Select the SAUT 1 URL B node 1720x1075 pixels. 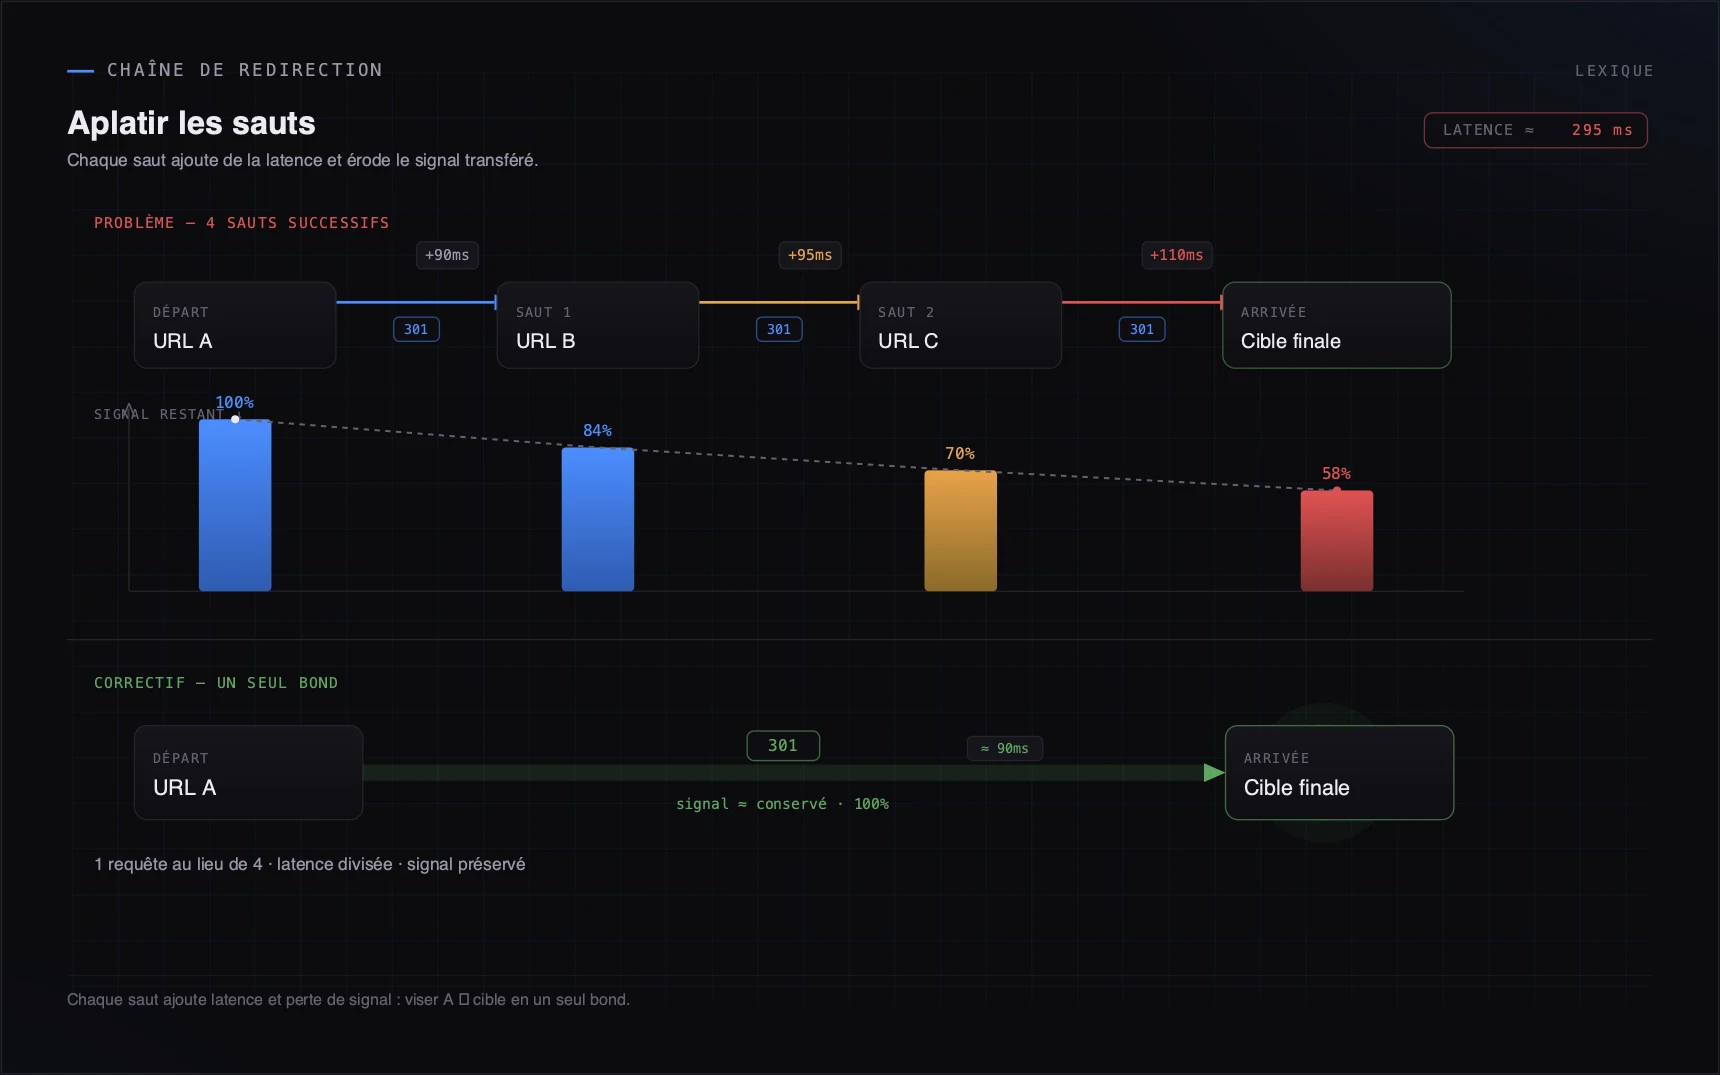click(598, 325)
